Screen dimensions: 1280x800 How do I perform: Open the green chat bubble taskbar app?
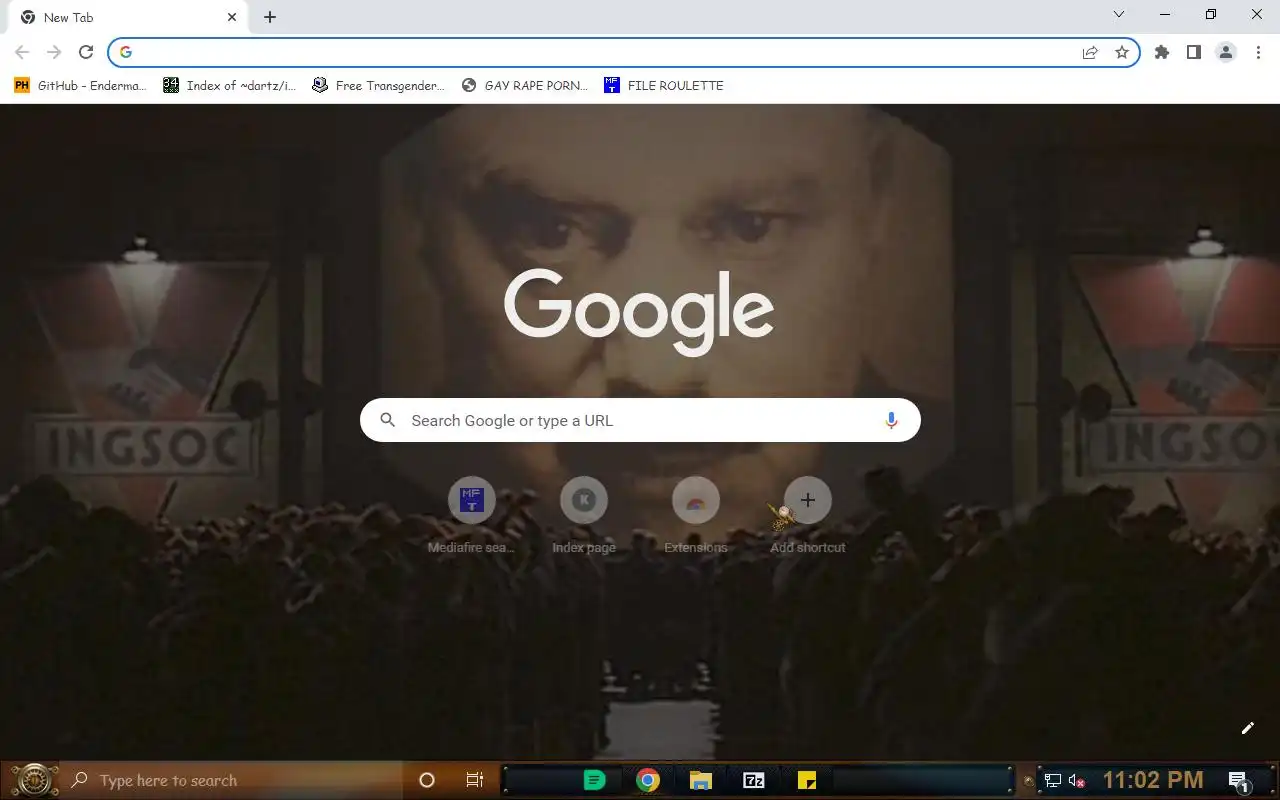[594, 780]
